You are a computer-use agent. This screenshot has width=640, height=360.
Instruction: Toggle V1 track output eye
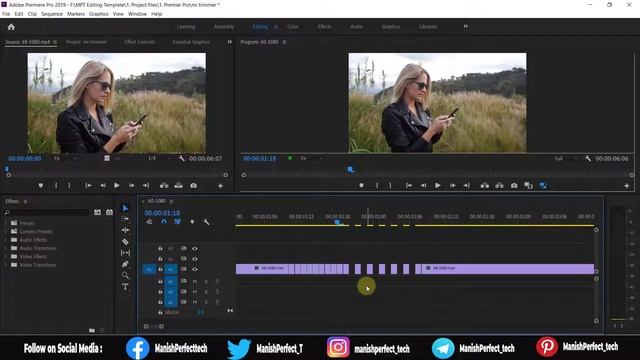coord(195,269)
